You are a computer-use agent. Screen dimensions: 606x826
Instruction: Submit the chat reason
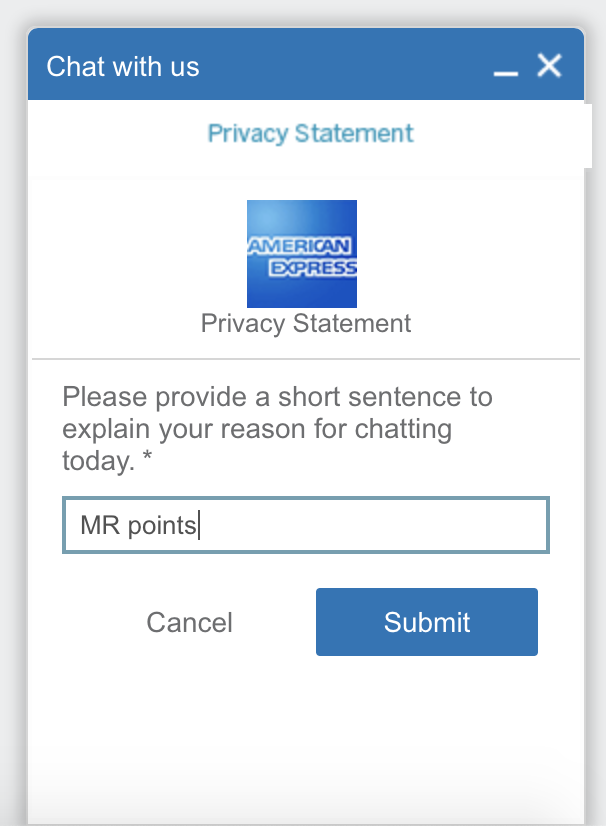click(x=427, y=622)
